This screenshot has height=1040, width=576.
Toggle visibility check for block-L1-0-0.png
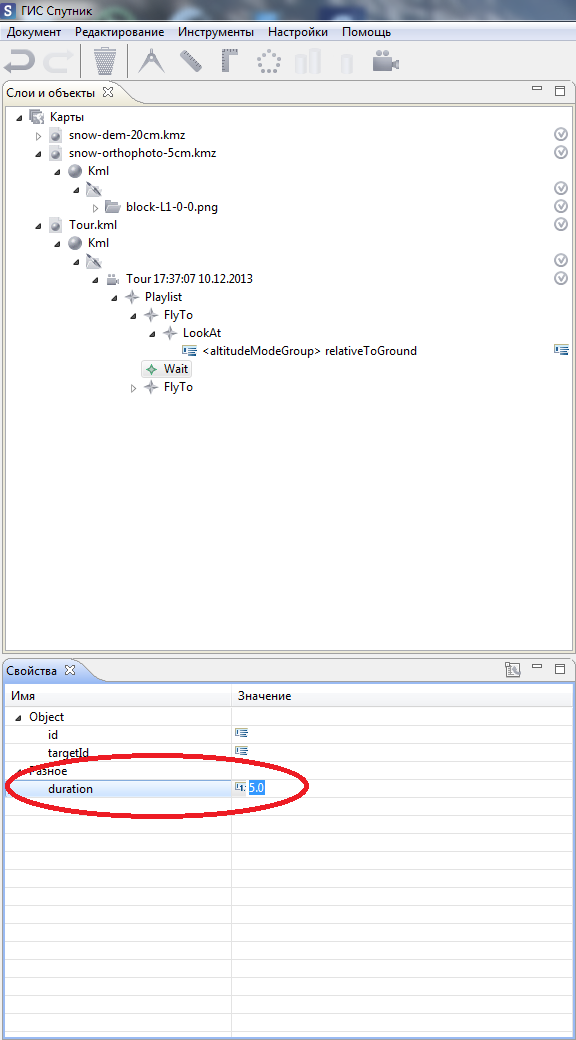click(561, 206)
